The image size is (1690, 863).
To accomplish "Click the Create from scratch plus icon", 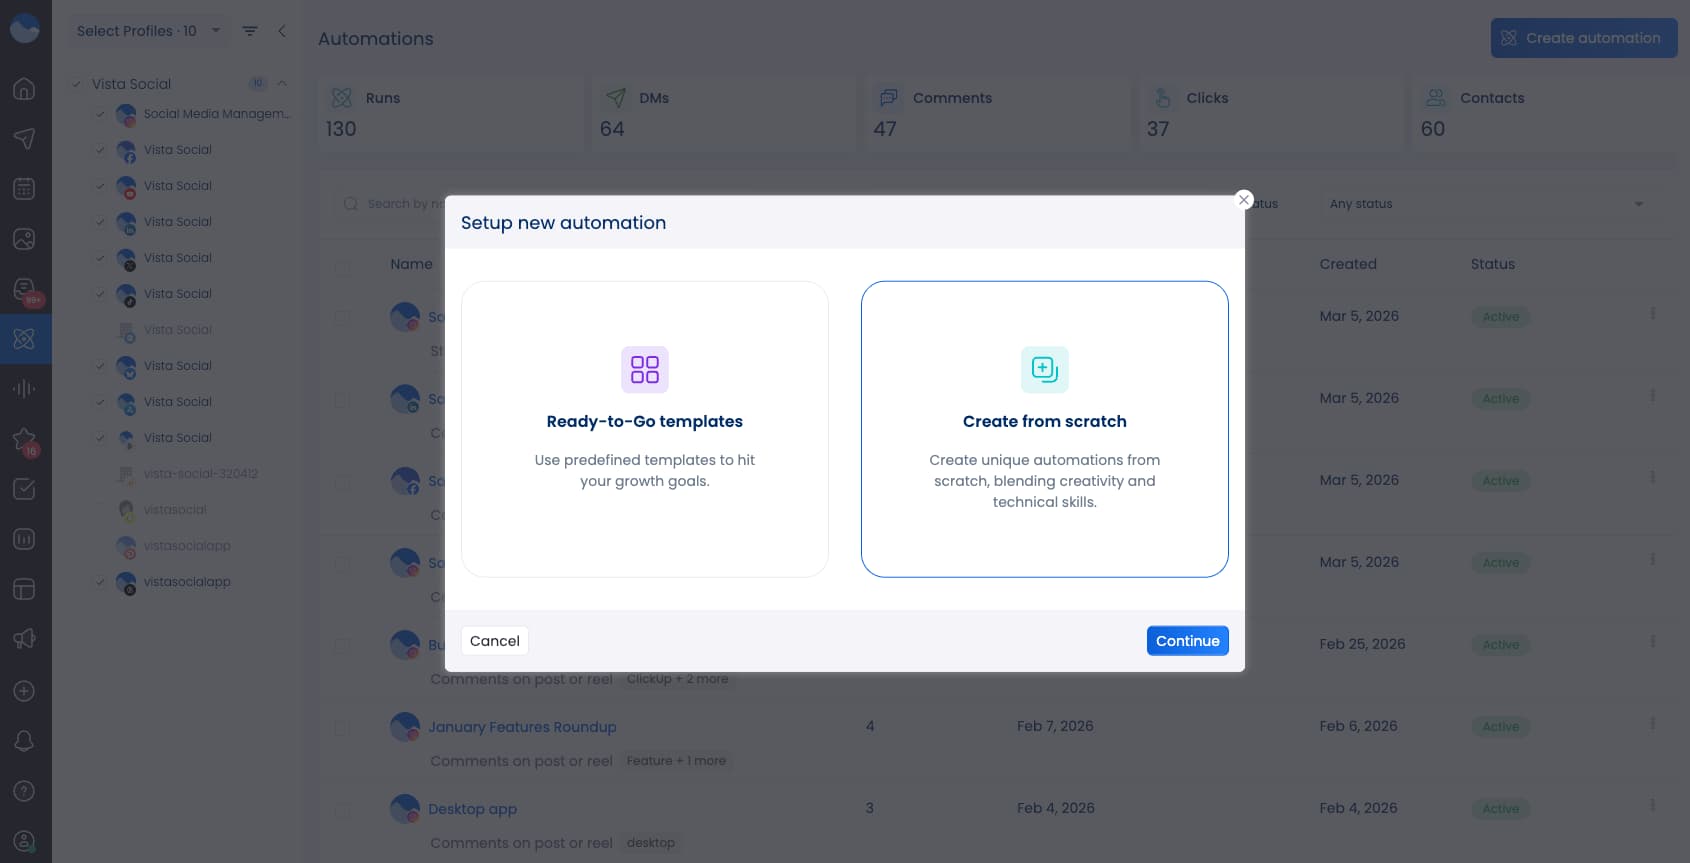I will 1045,370.
